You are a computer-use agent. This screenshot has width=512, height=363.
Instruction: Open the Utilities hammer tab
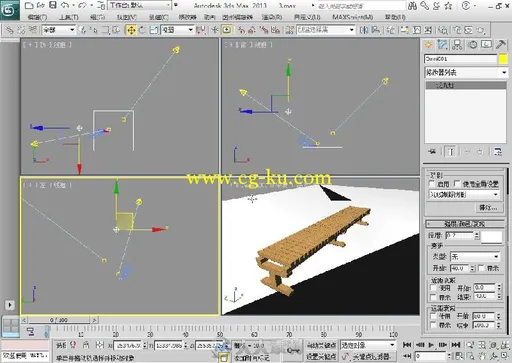pos(500,45)
